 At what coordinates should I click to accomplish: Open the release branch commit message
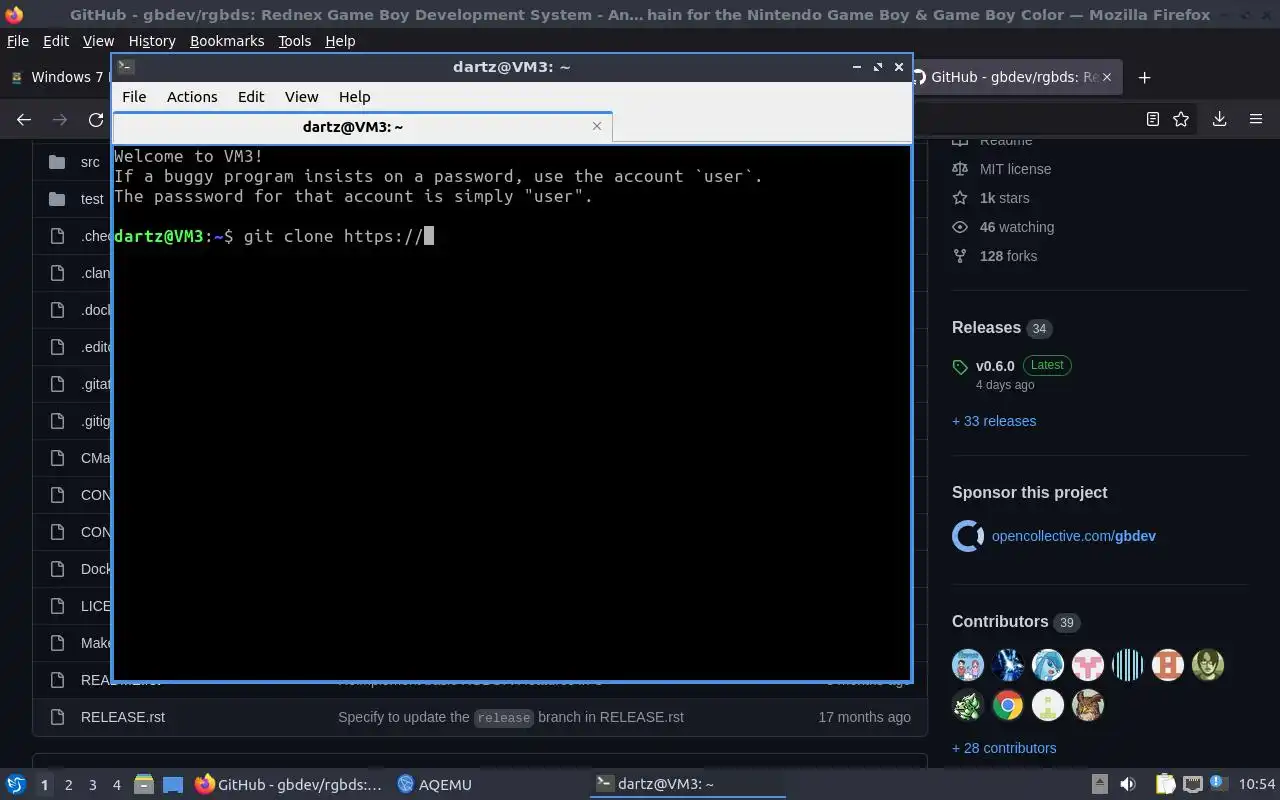click(x=511, y=717)
